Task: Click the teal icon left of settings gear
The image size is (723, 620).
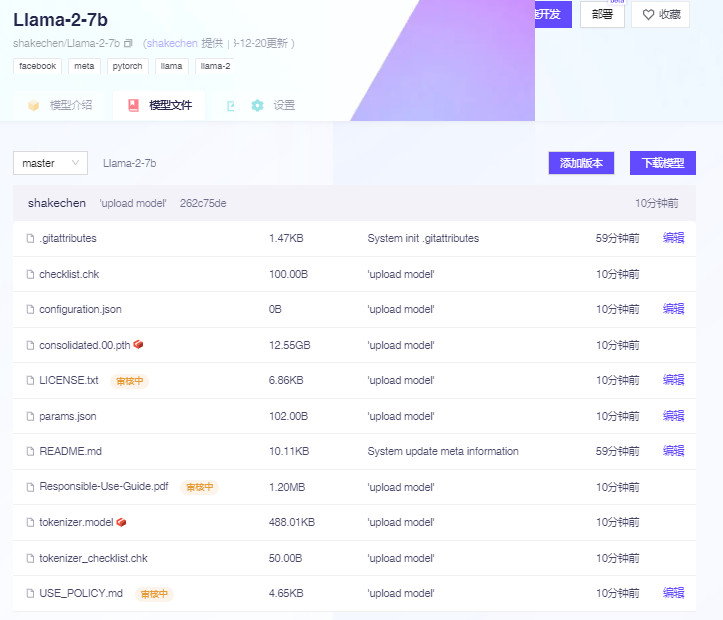Action: coord(231,105)
